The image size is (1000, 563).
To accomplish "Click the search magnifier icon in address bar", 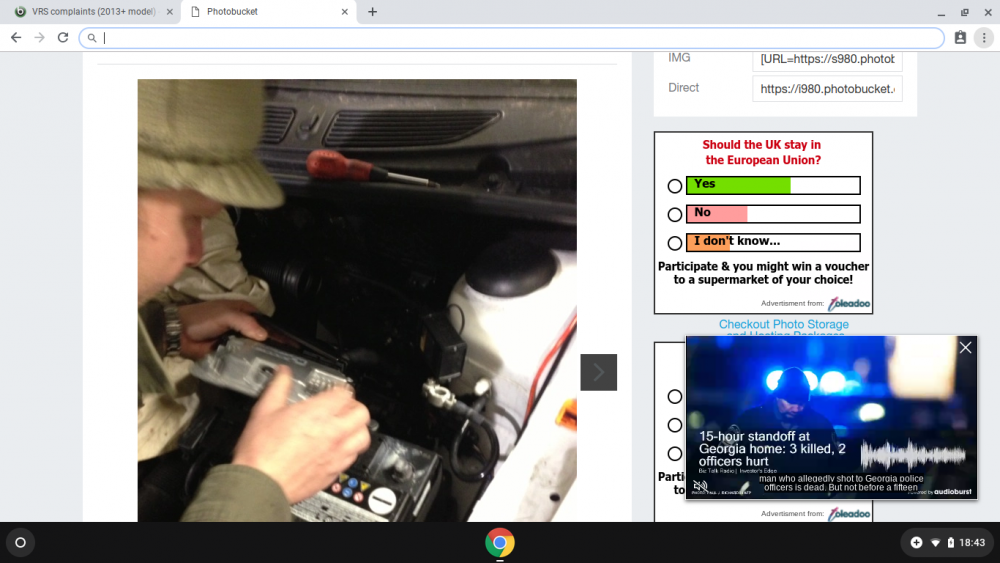I will (92, 38).
